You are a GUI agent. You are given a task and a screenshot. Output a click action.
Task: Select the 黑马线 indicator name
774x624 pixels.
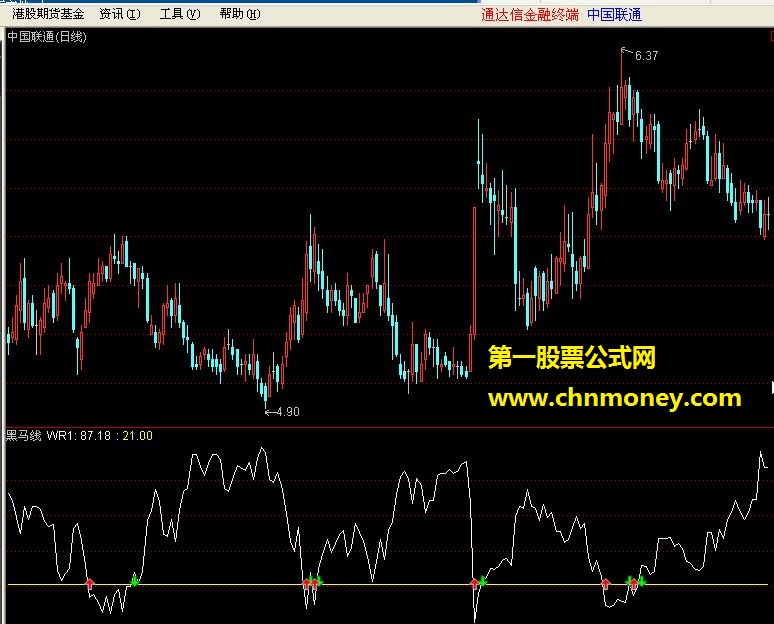(x=23, y=435)
